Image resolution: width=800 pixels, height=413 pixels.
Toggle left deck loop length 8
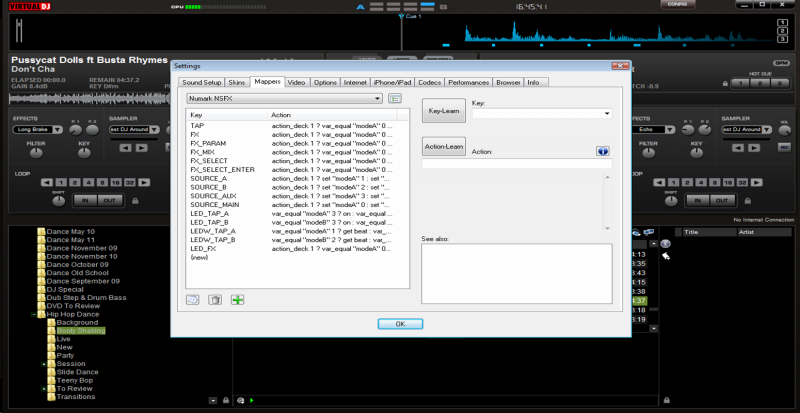coord(102,182)
